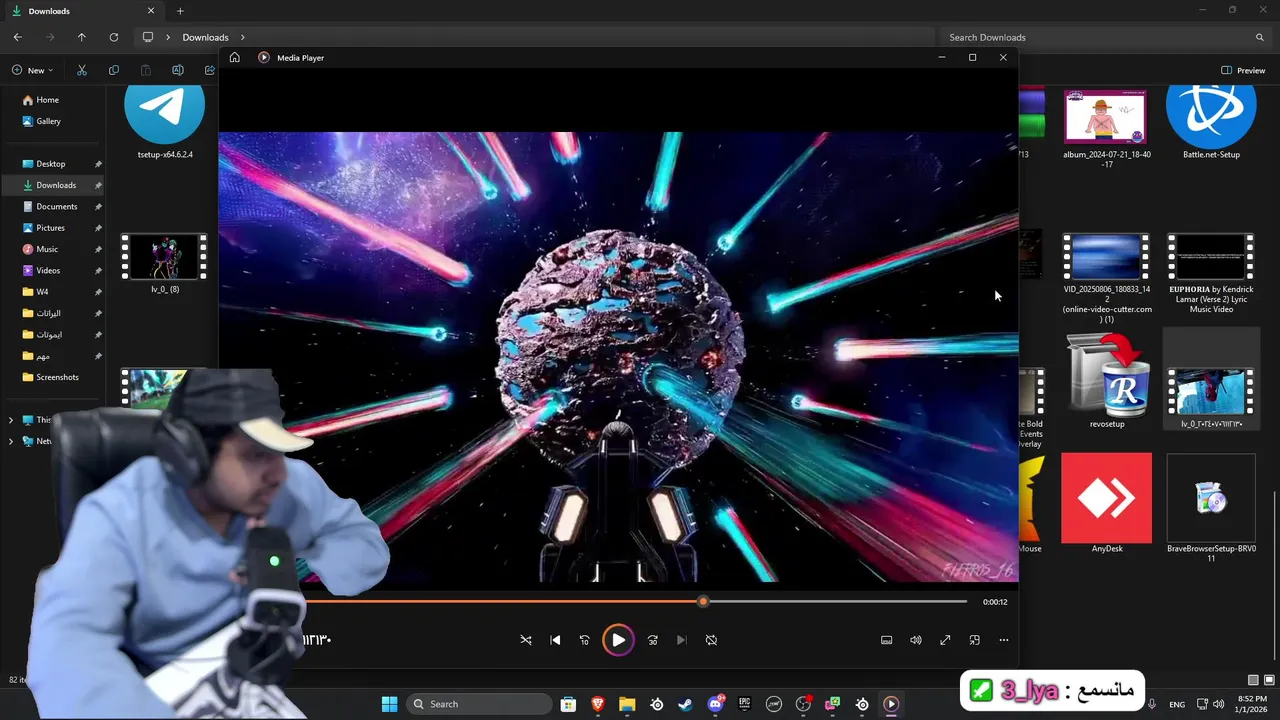Screen dimensions: 1280x720
Task: Go to the Media Player home page
Action: pos(234,57)
